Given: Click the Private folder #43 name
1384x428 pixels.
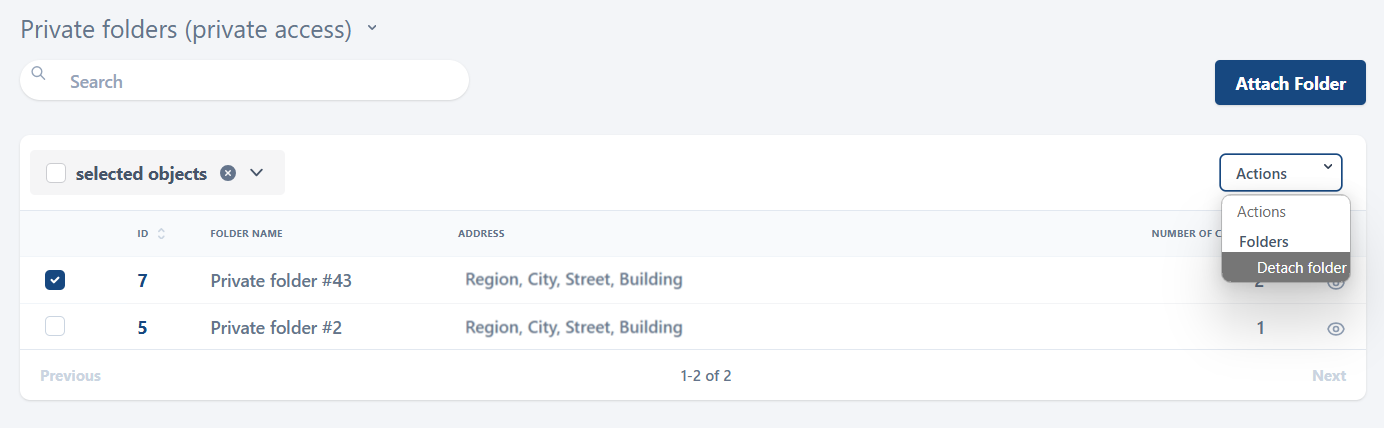Looking at the screenshot, I should [281, 281].
